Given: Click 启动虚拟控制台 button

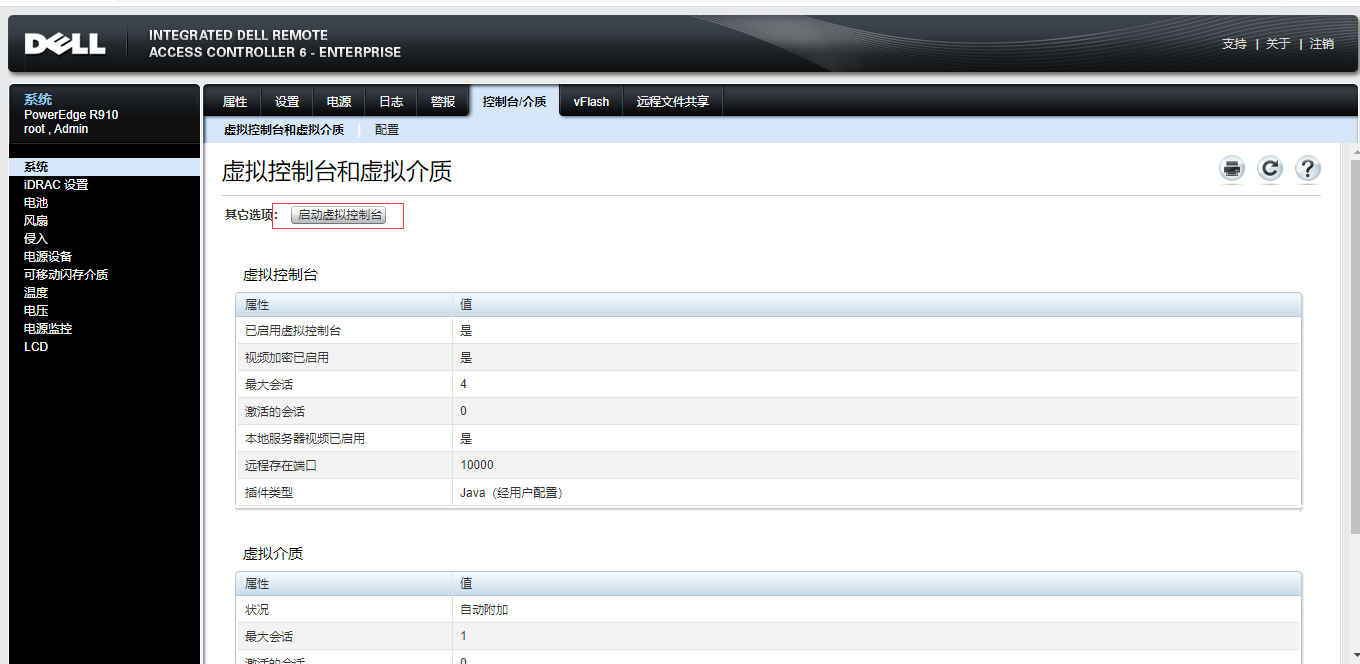Looking at the screenshot, I should point(339,215).
